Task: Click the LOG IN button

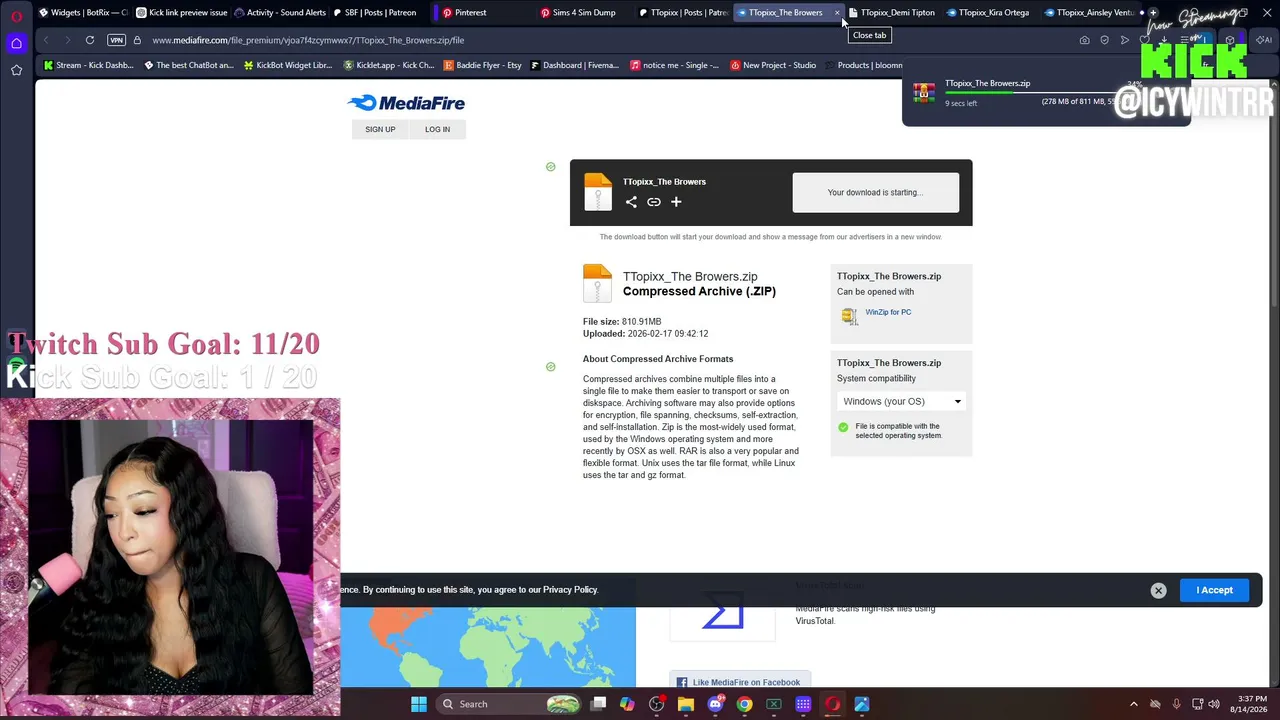Action: 437,129
